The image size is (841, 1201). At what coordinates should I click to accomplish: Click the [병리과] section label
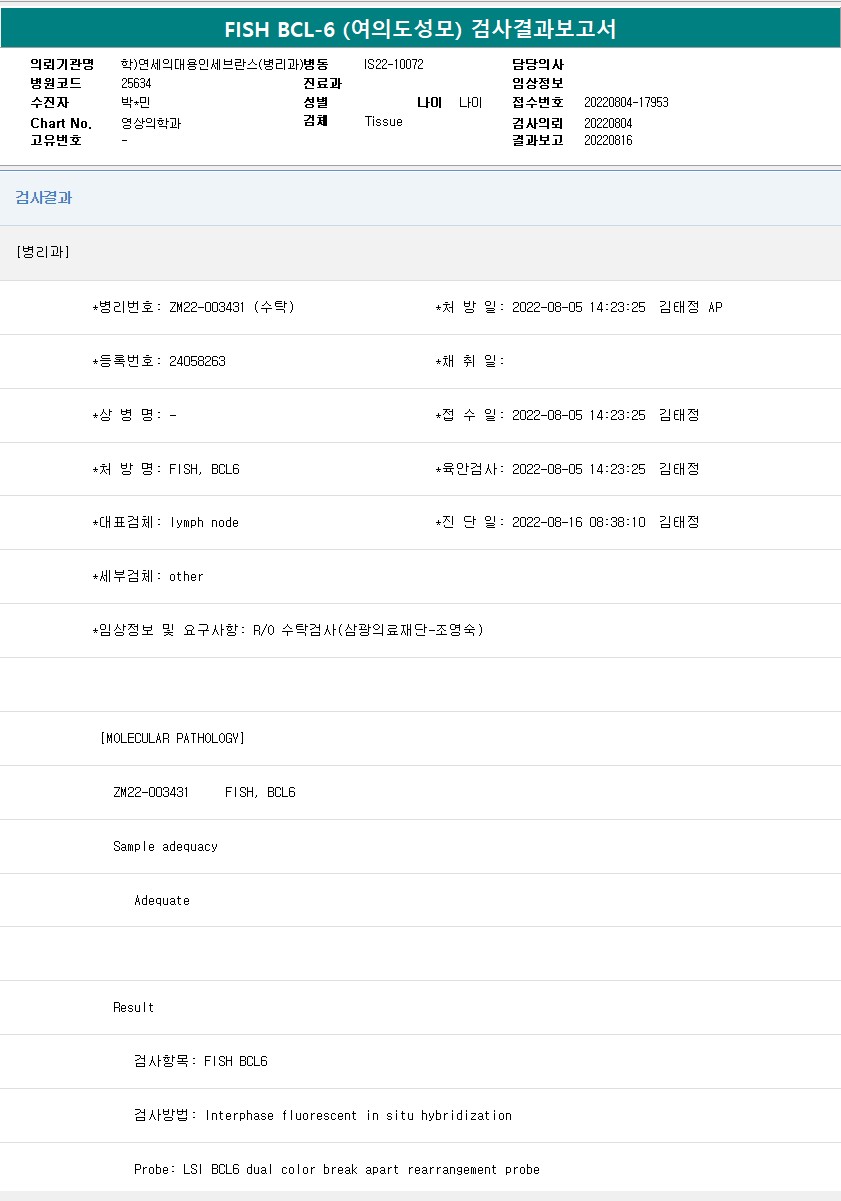click(x=43, y=252)
